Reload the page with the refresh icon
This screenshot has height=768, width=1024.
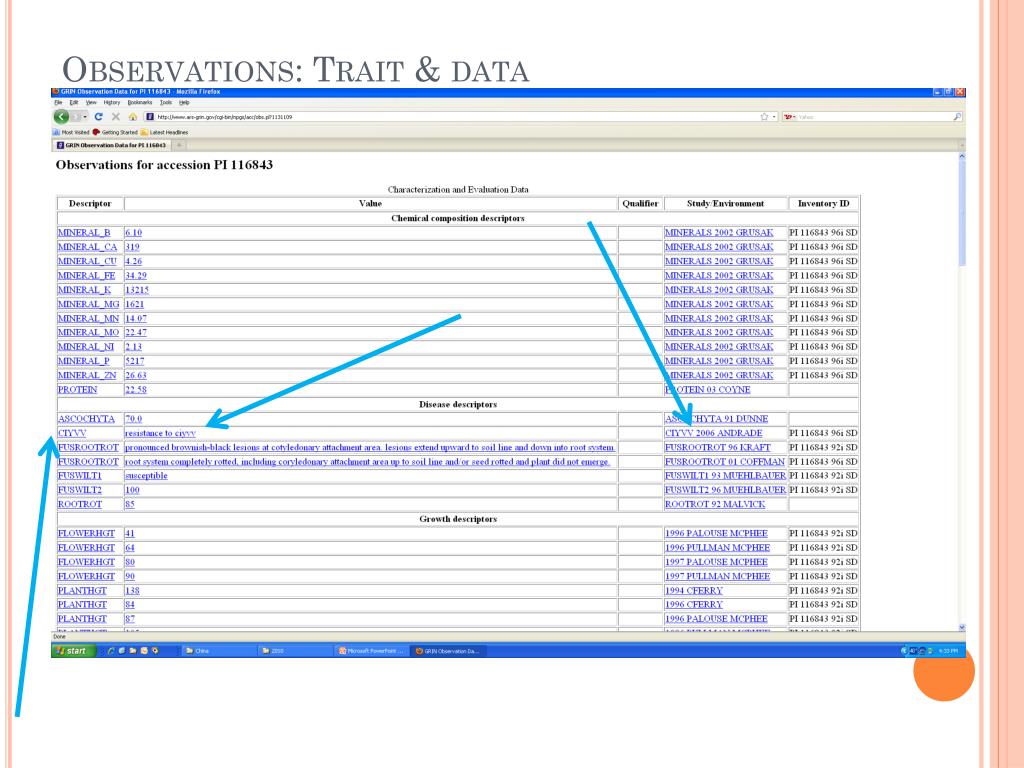(99, 117)
